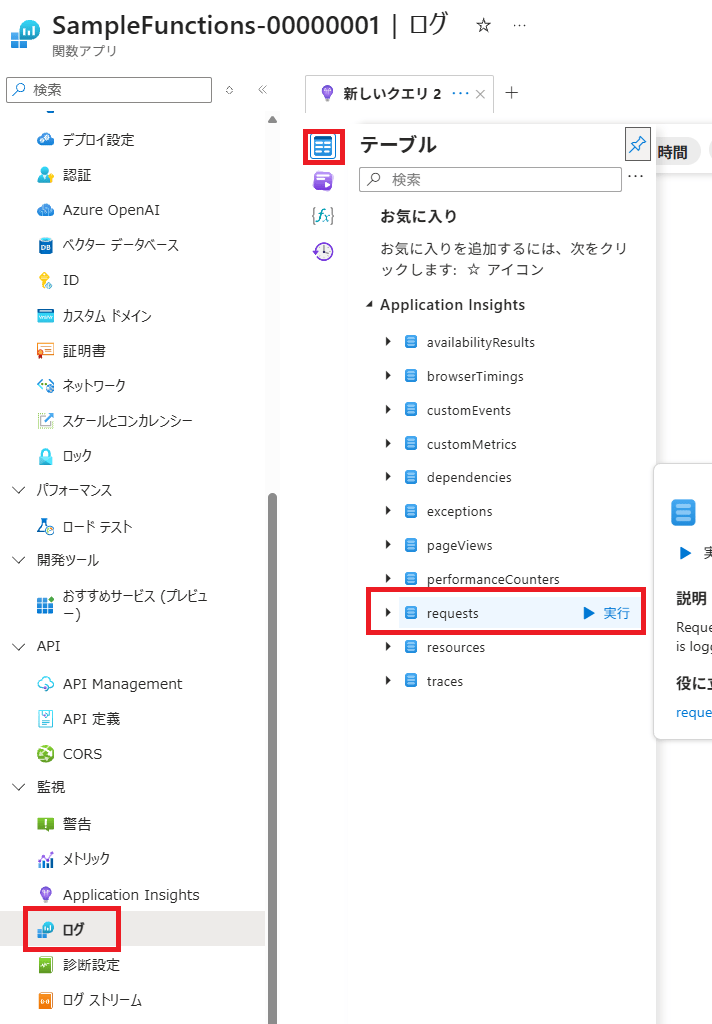712x1024 pixels.
Task: Select the traces table
Action: [444, 681]
